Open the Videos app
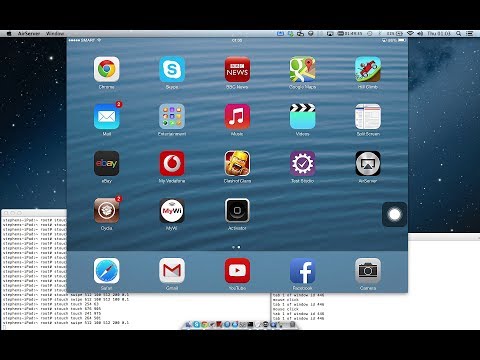 coord(302,116)
